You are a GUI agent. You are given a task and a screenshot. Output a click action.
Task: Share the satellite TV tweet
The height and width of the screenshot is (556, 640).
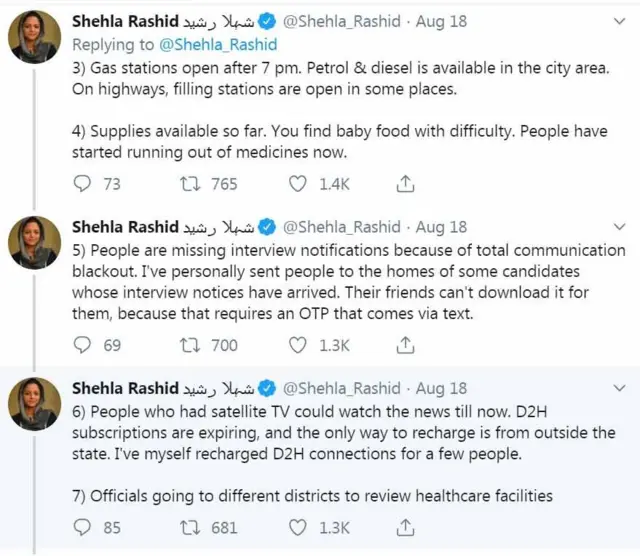405,527
